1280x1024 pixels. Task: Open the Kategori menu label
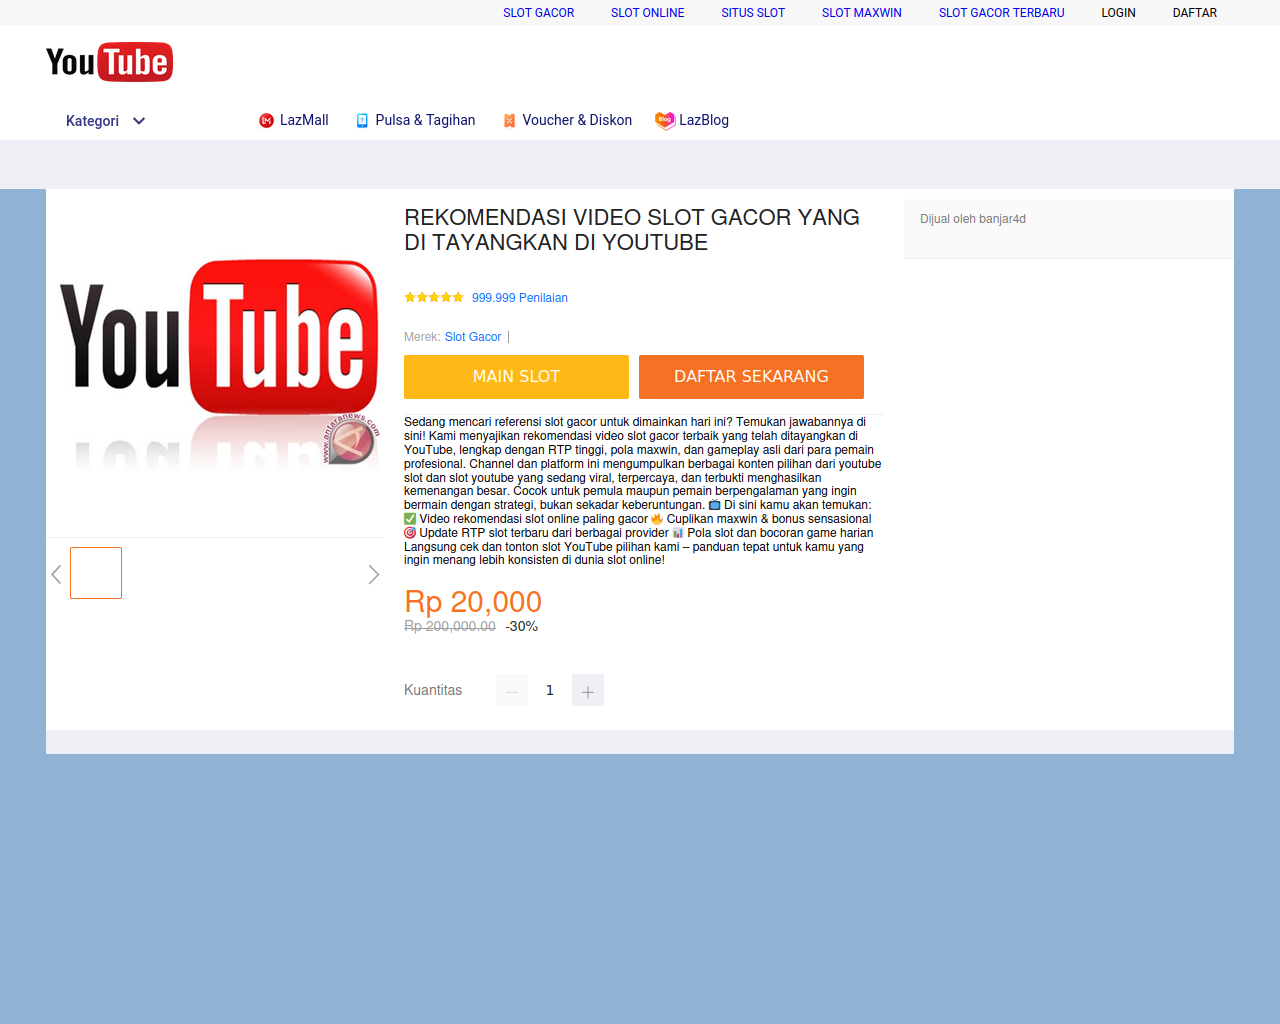pyautogui.click(x=92, y=121)
